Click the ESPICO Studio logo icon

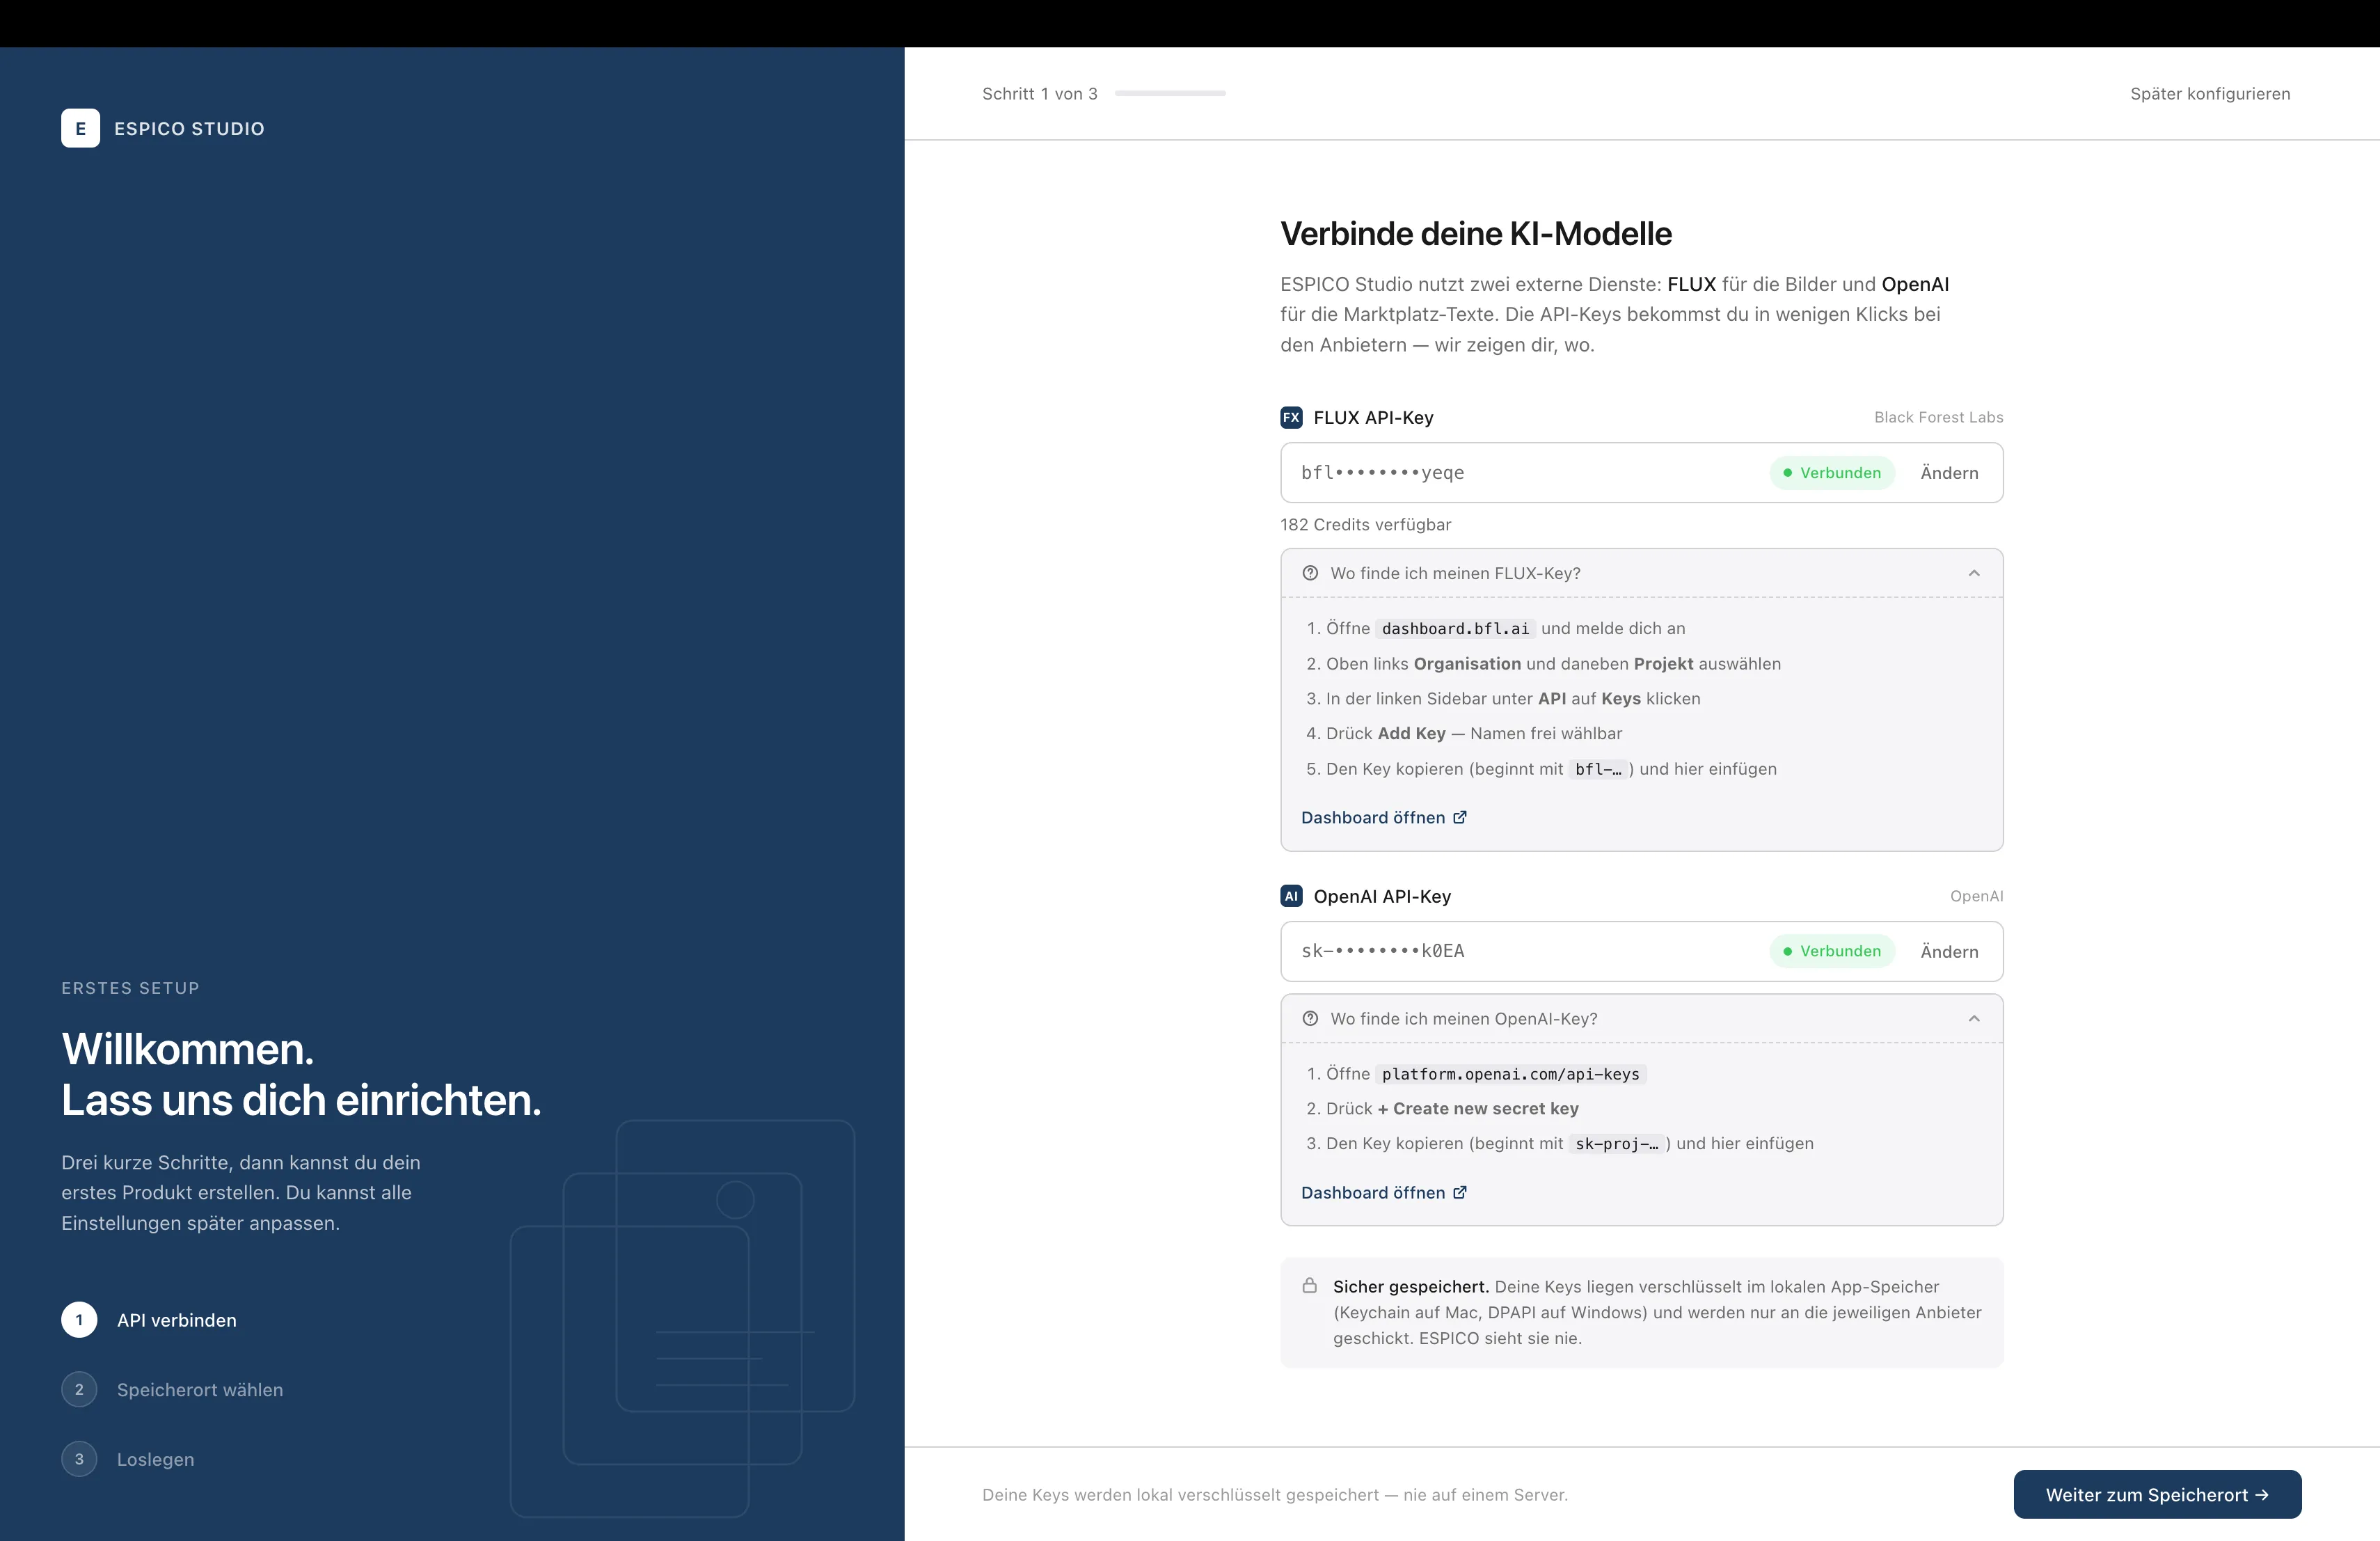tap(80, 128)
